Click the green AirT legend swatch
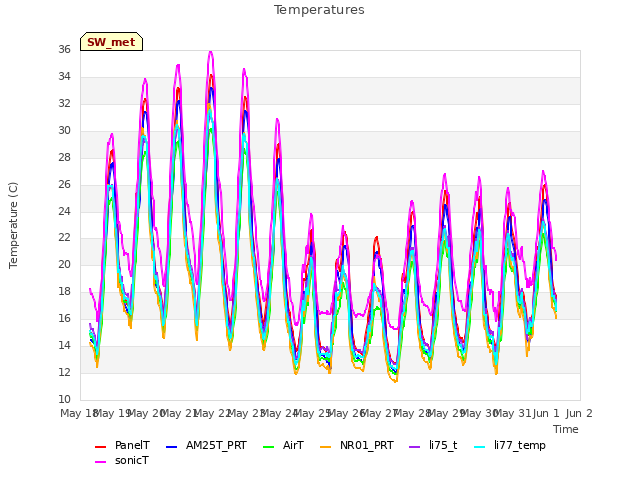The image size is (640, 480). 269,447
